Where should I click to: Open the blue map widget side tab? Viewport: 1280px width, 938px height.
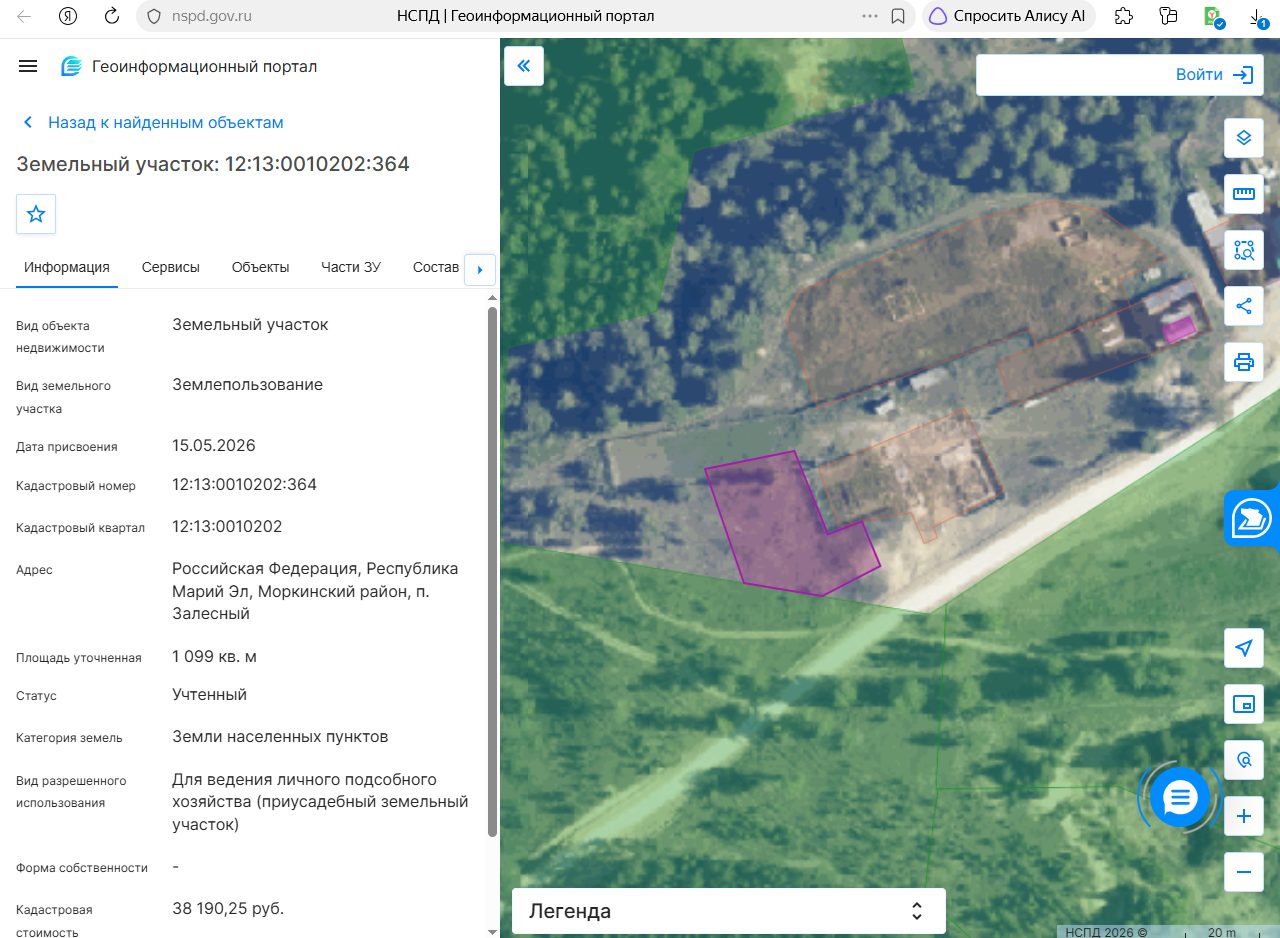coord(1252,518)
